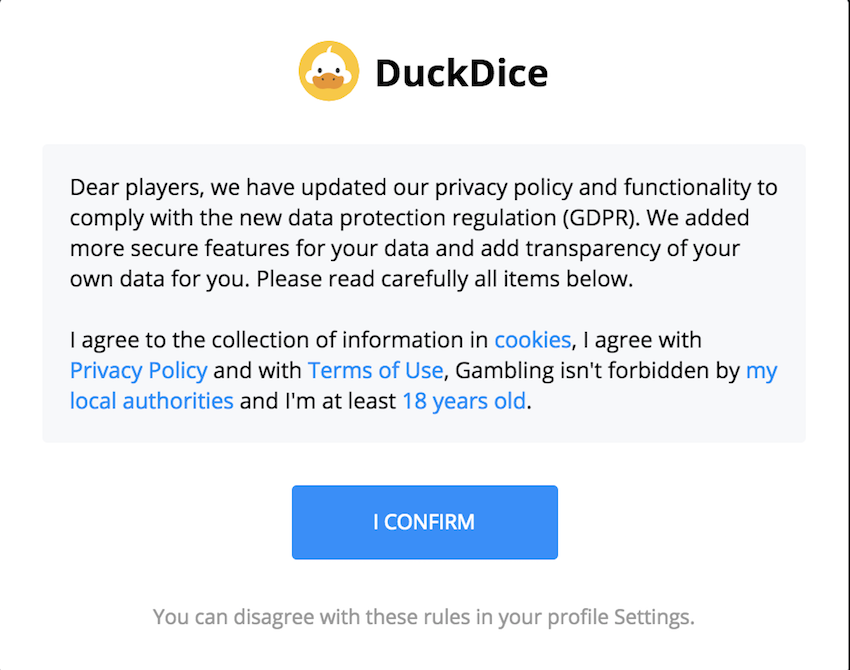Click the yellow duck logo icon
Viewport: 850px width, 670px height.
tap(329, 71)
